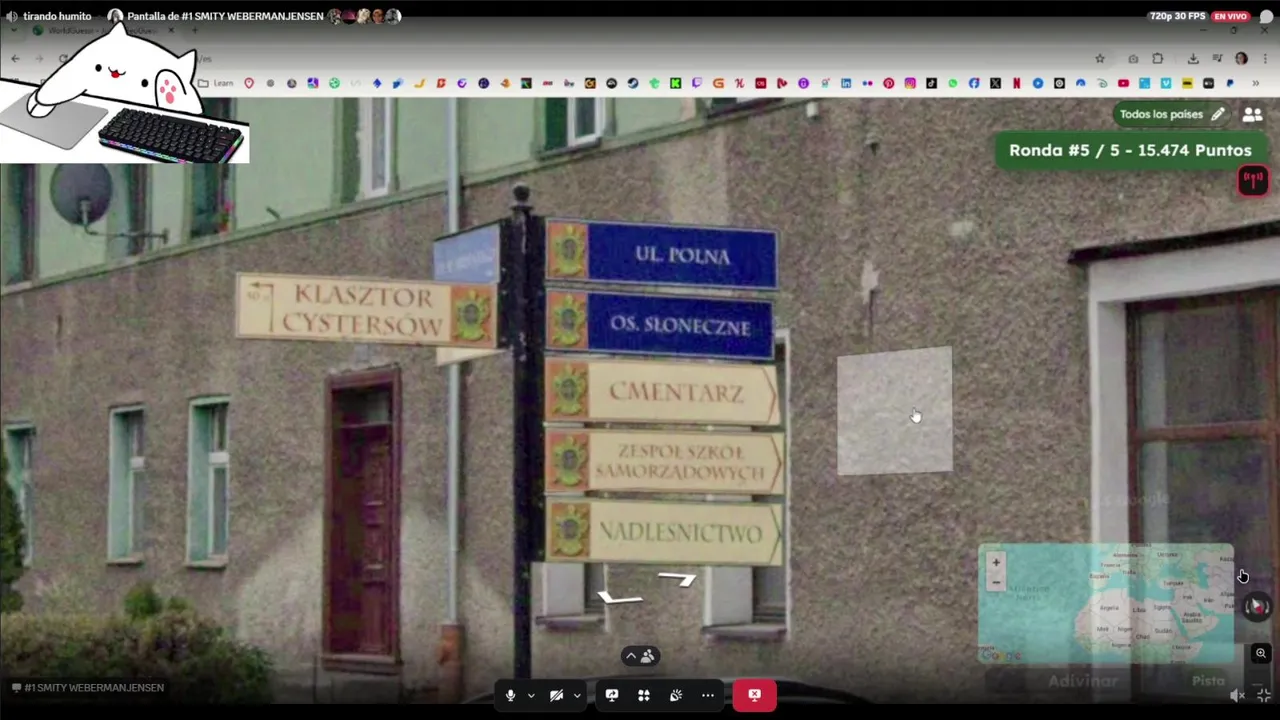Click the 720p 30 FPS quality badge

coord(1178,16)
